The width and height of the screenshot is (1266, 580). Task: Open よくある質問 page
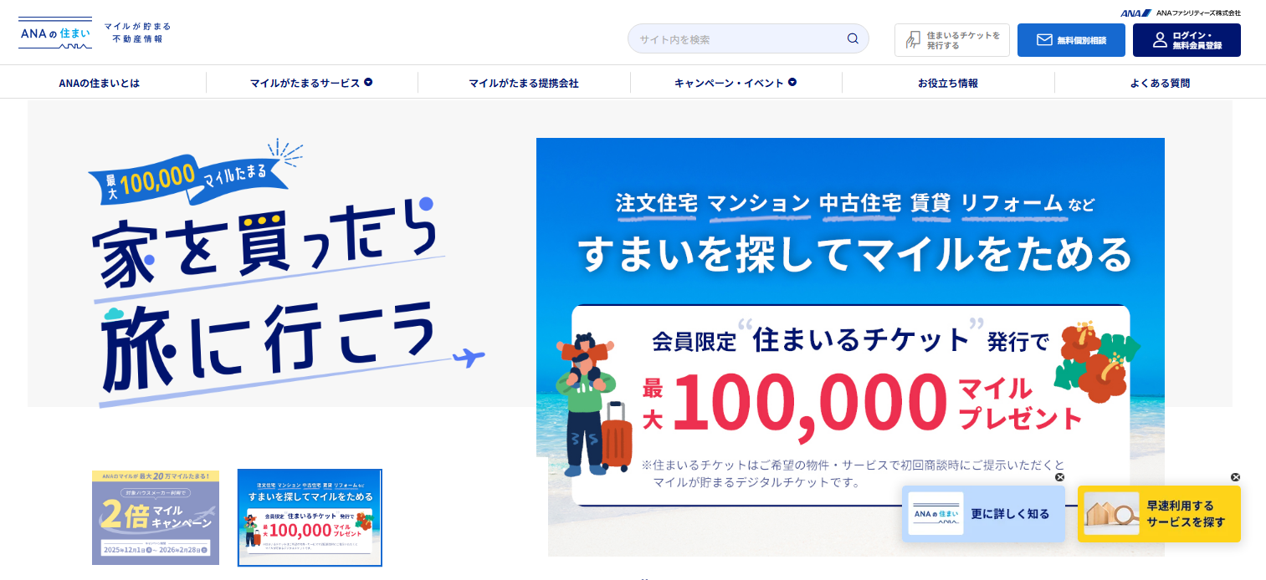(1160, 83)
